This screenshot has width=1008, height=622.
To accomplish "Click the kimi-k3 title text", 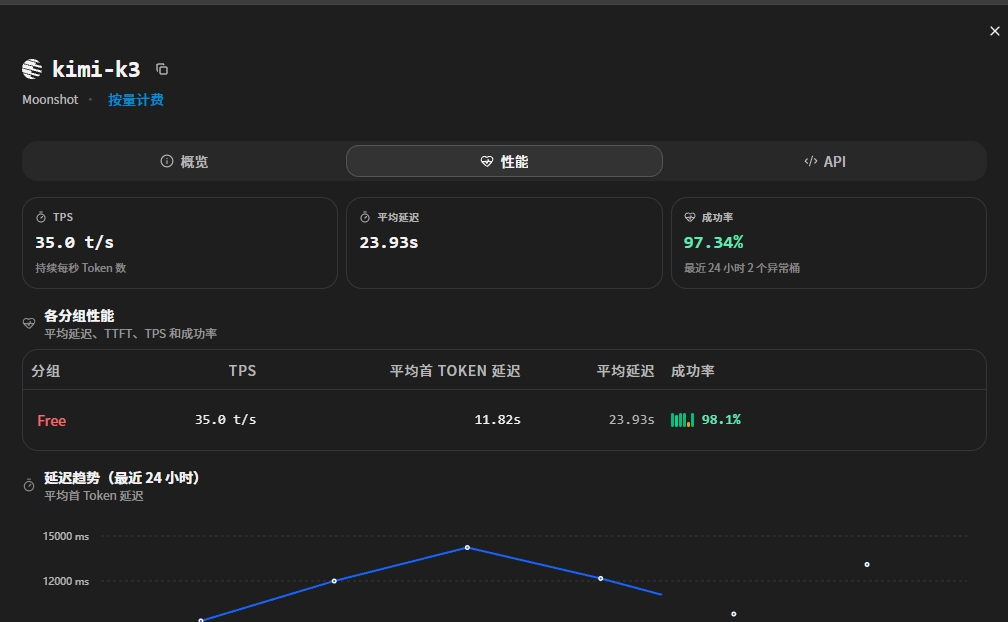I will (x=96, y=69).
